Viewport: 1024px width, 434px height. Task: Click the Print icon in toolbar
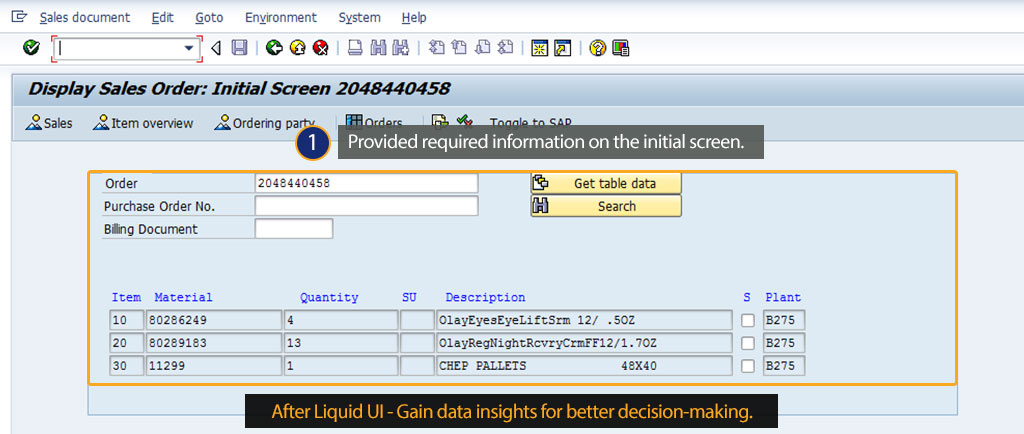click(x=355, y=47)
